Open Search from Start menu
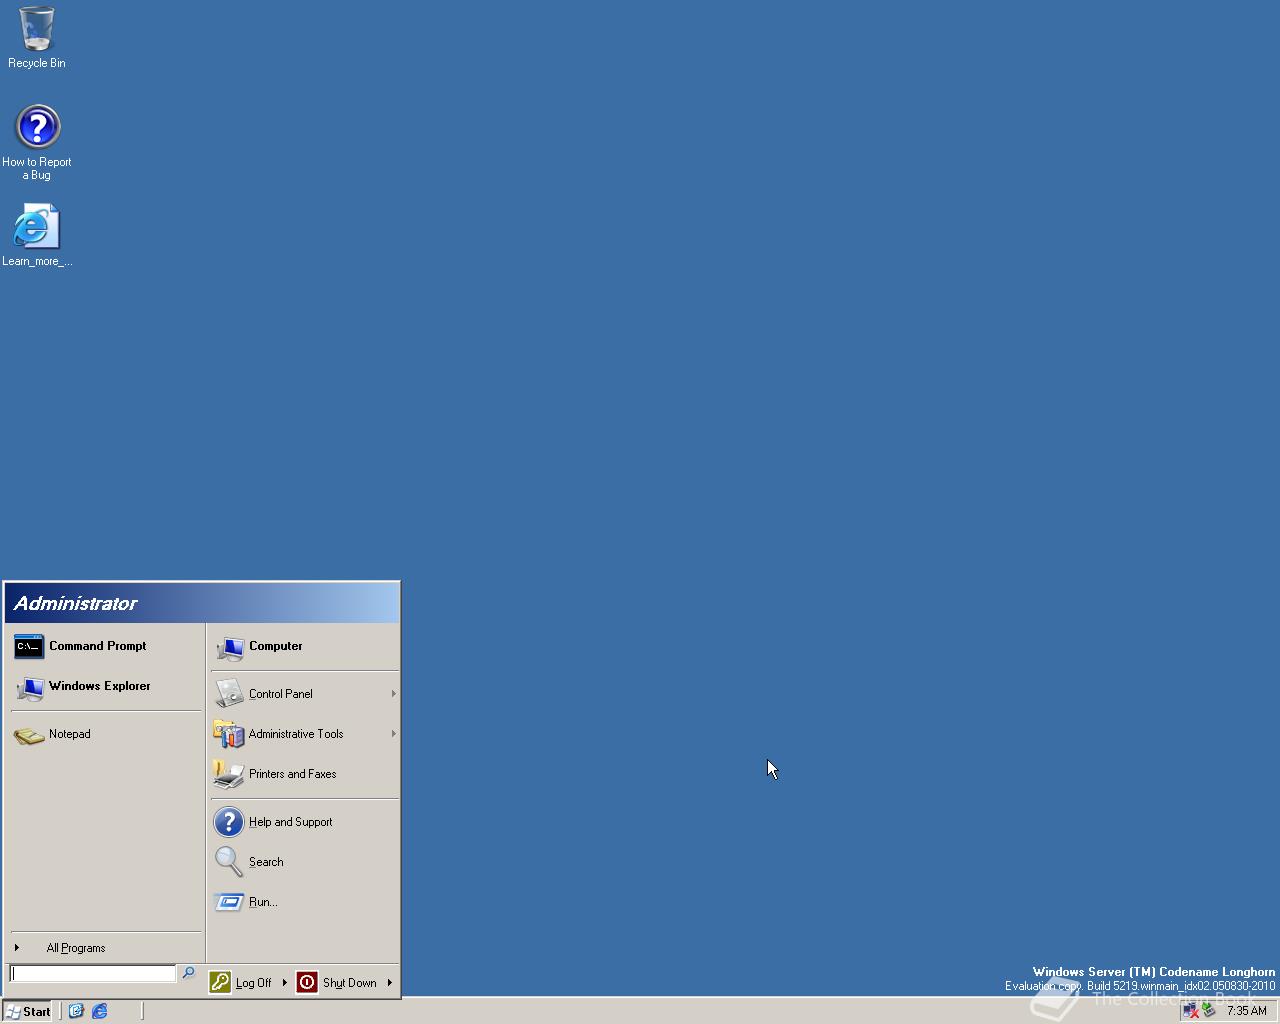 tap(304, 862)
